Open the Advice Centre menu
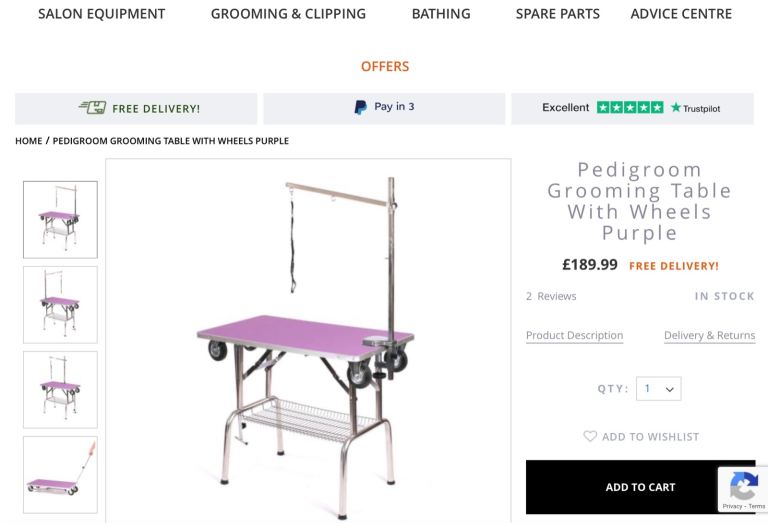The width and height of the screenshot is (768, 529). pyautogui.click(x=681, y=14)
